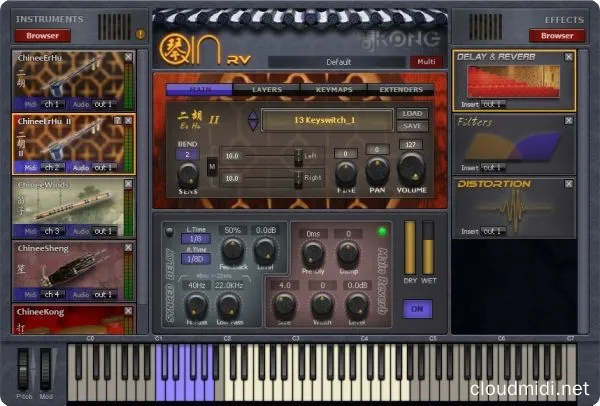Click the Pitch wheel

[23, 369]
